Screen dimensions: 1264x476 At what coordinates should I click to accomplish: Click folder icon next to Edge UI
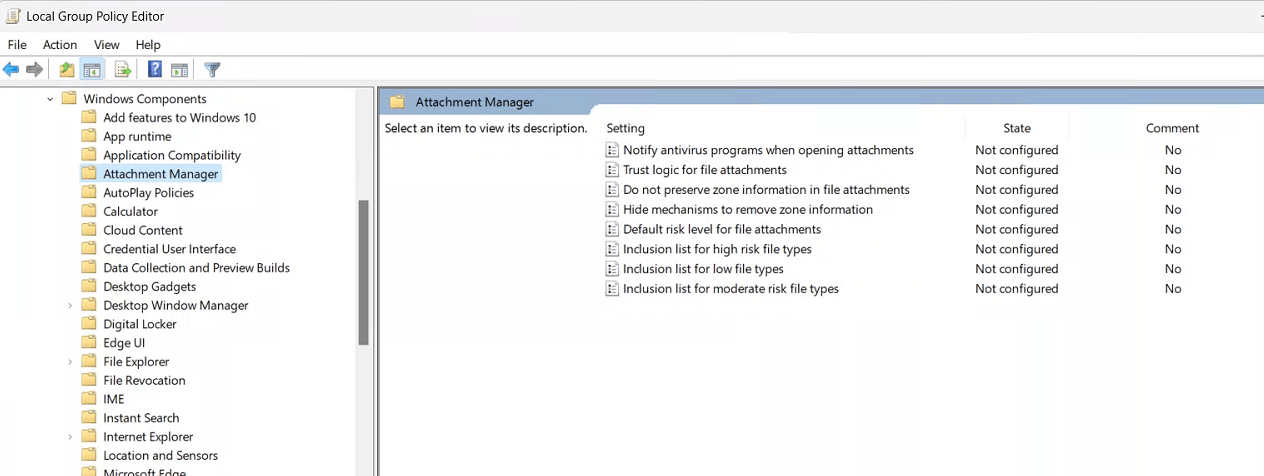coord(89,343)
